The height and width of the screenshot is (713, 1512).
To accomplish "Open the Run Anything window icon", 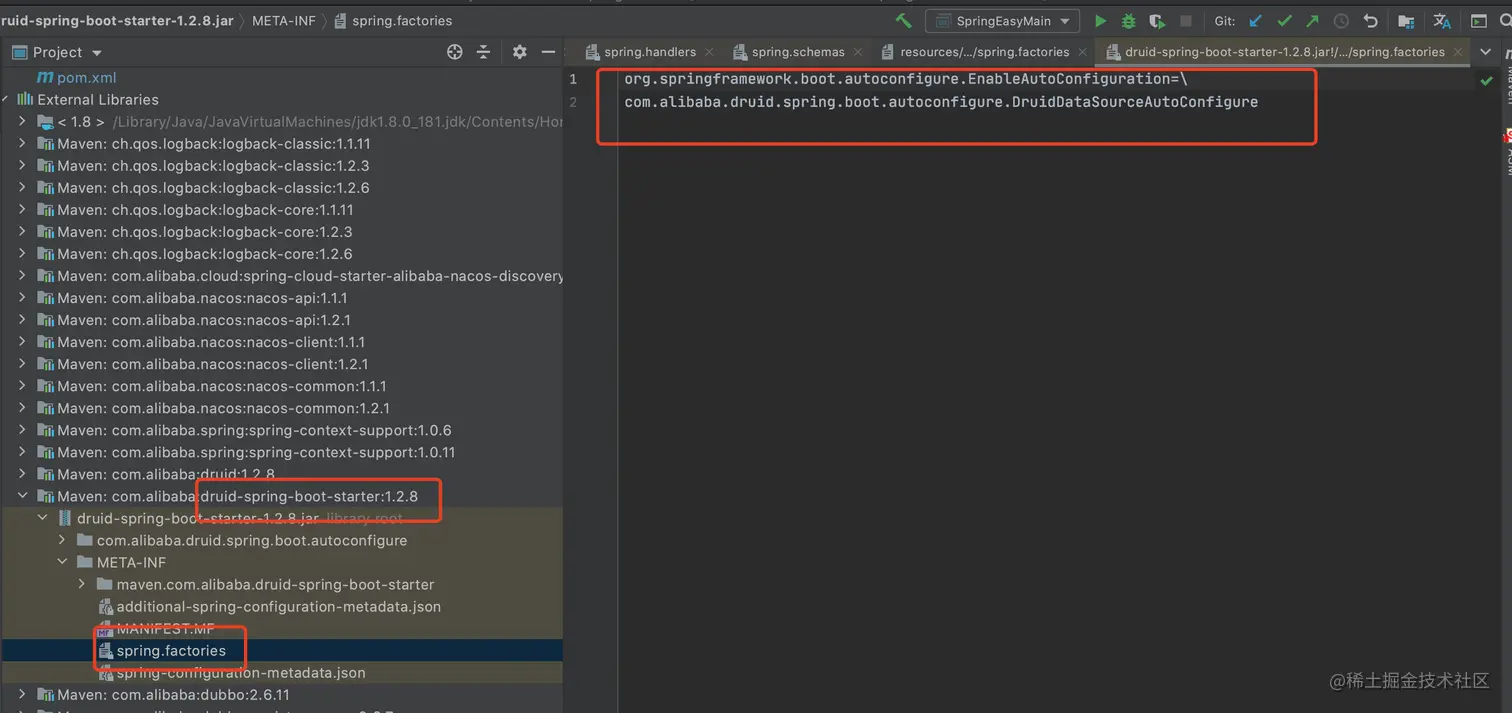I will click(1479, 21).
